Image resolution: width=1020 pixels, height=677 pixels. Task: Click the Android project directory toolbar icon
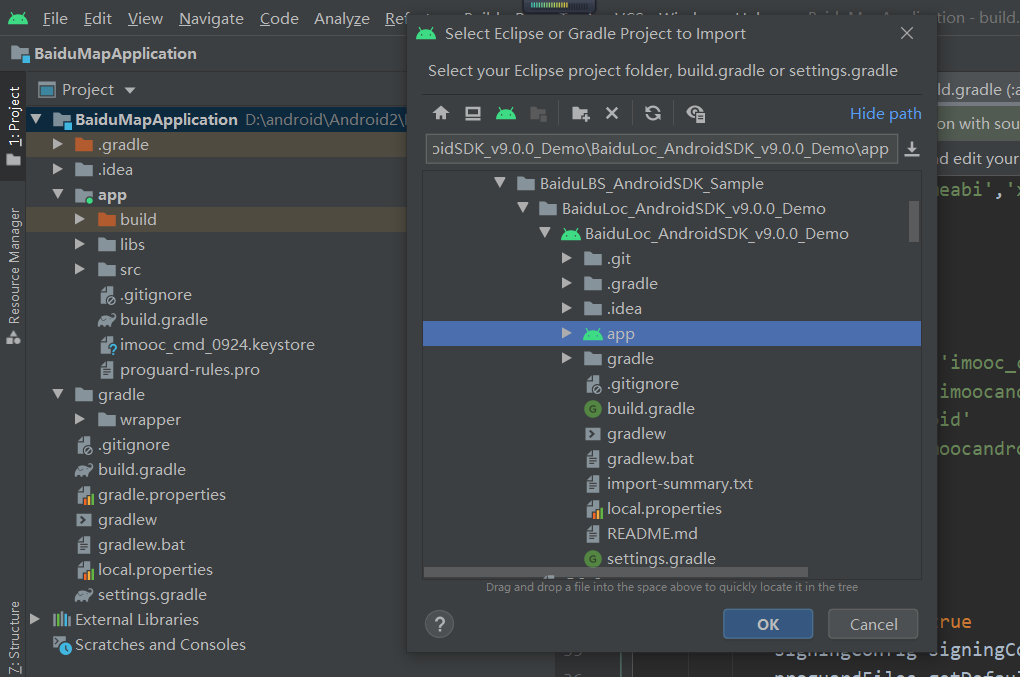pos(506,114)
